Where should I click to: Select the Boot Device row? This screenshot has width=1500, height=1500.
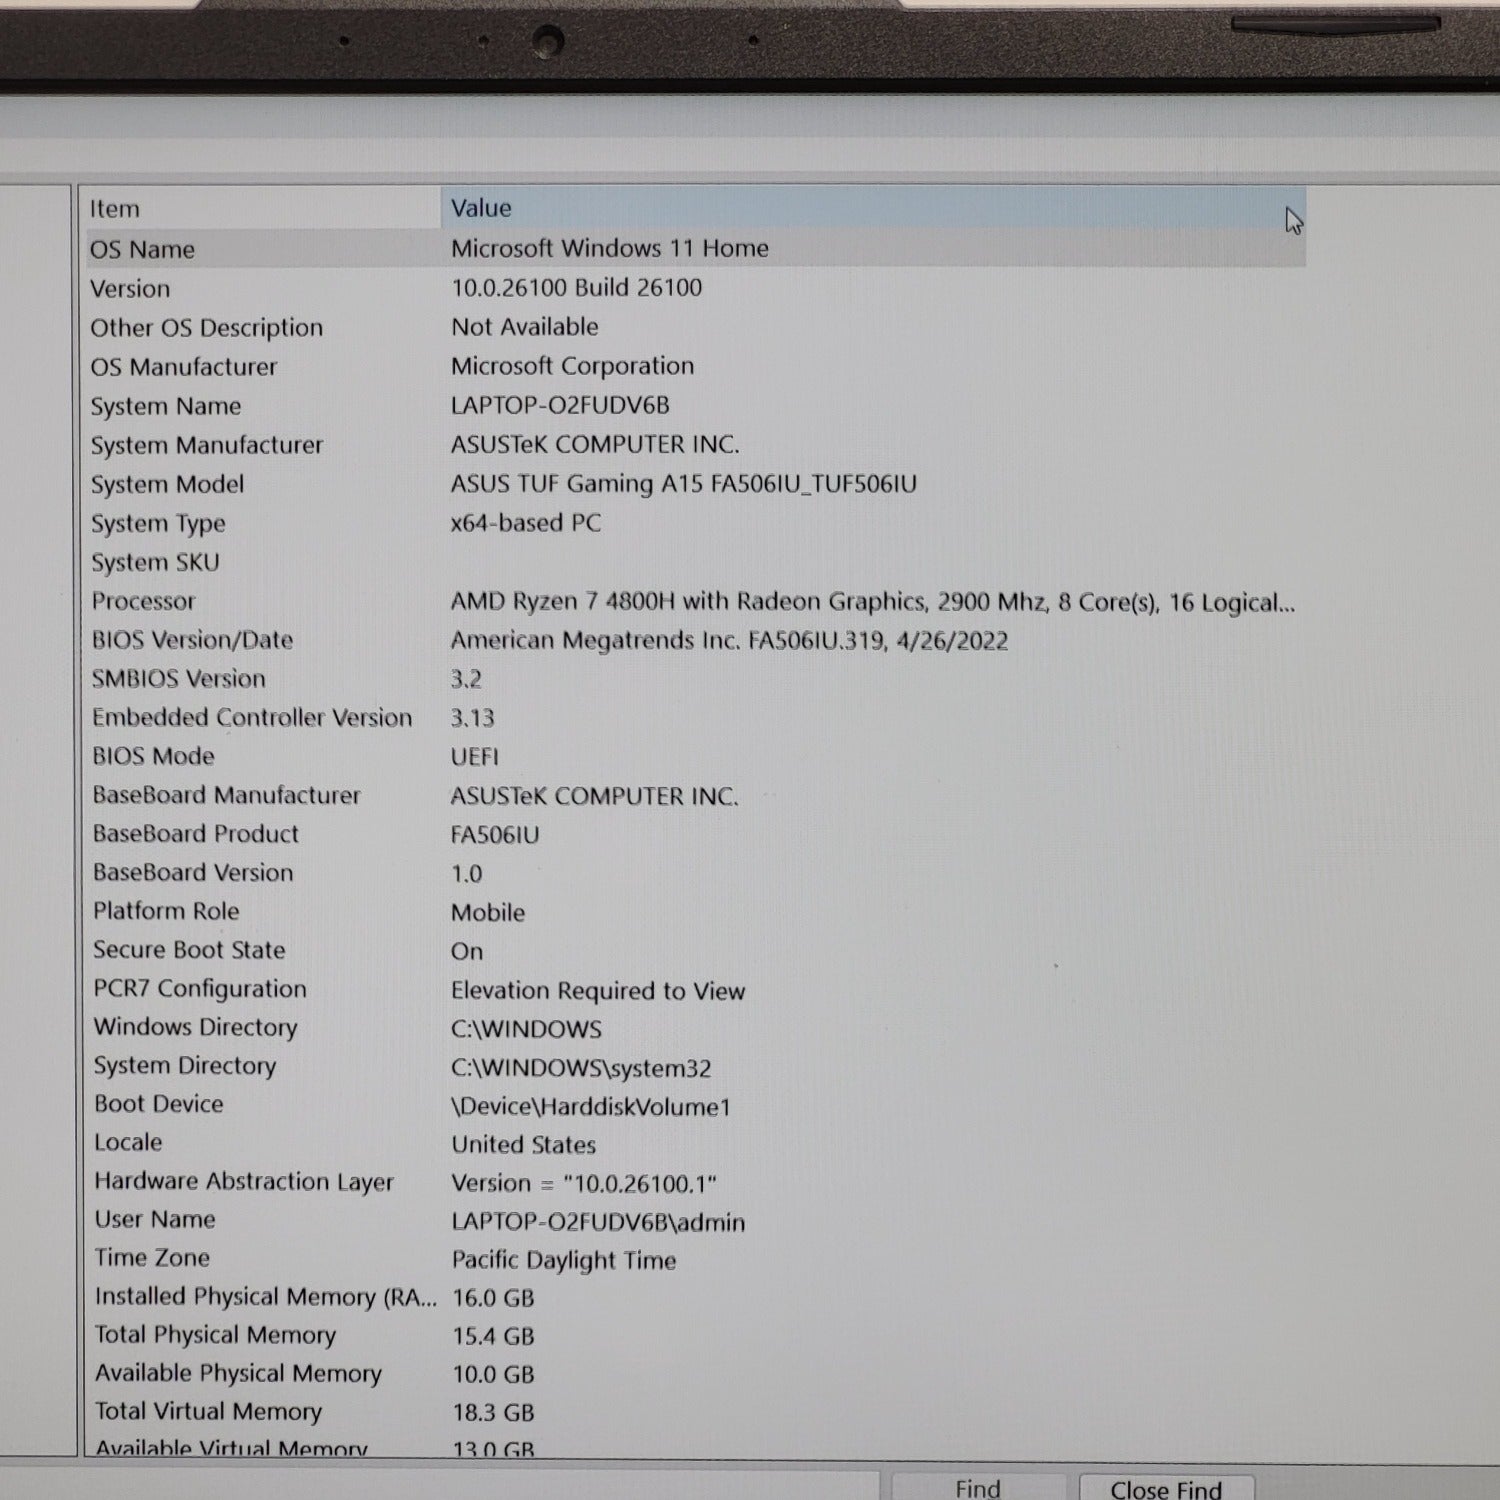coord(159,1104)
